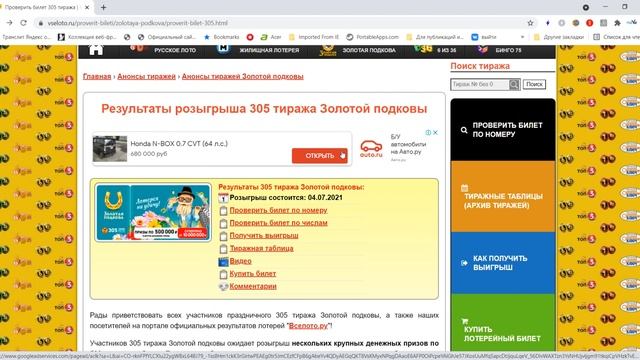Click the magnifier icon in the search box
Screen dimensions: 640x360
(514, 84)
